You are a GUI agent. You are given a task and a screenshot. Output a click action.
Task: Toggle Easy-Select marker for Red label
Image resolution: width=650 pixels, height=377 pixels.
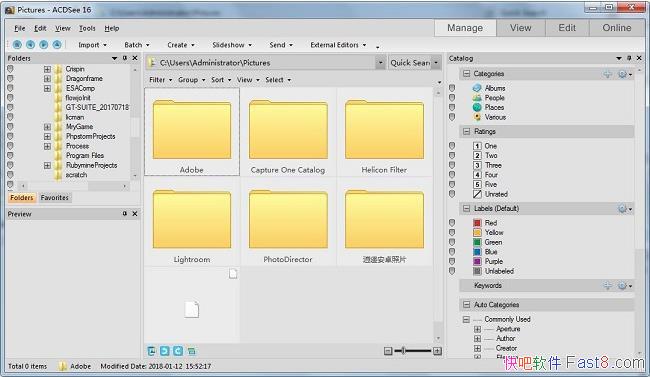coord(452,223)
